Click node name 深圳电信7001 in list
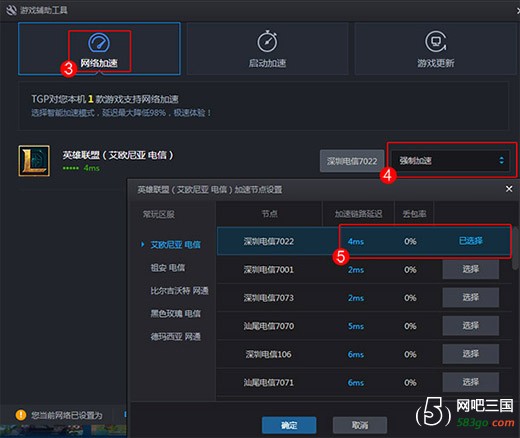The image size is (520, 438). 269,269
